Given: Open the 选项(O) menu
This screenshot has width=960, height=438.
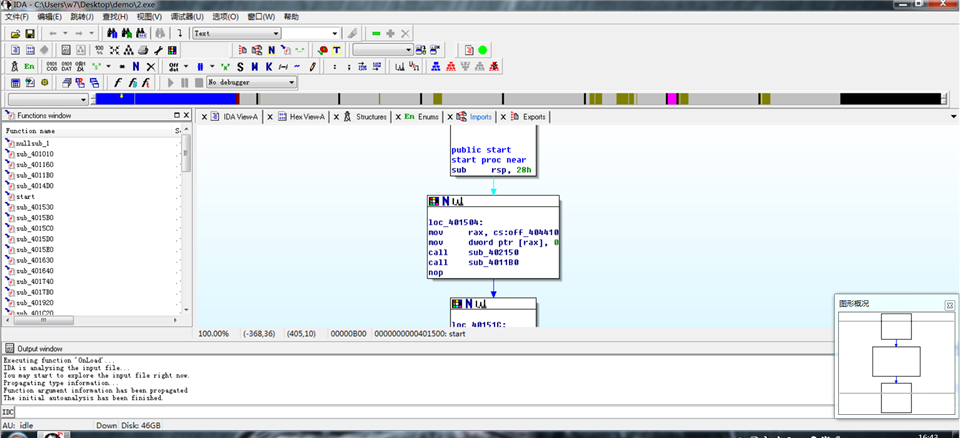Looking at the screenshot, I should point(225,17).
